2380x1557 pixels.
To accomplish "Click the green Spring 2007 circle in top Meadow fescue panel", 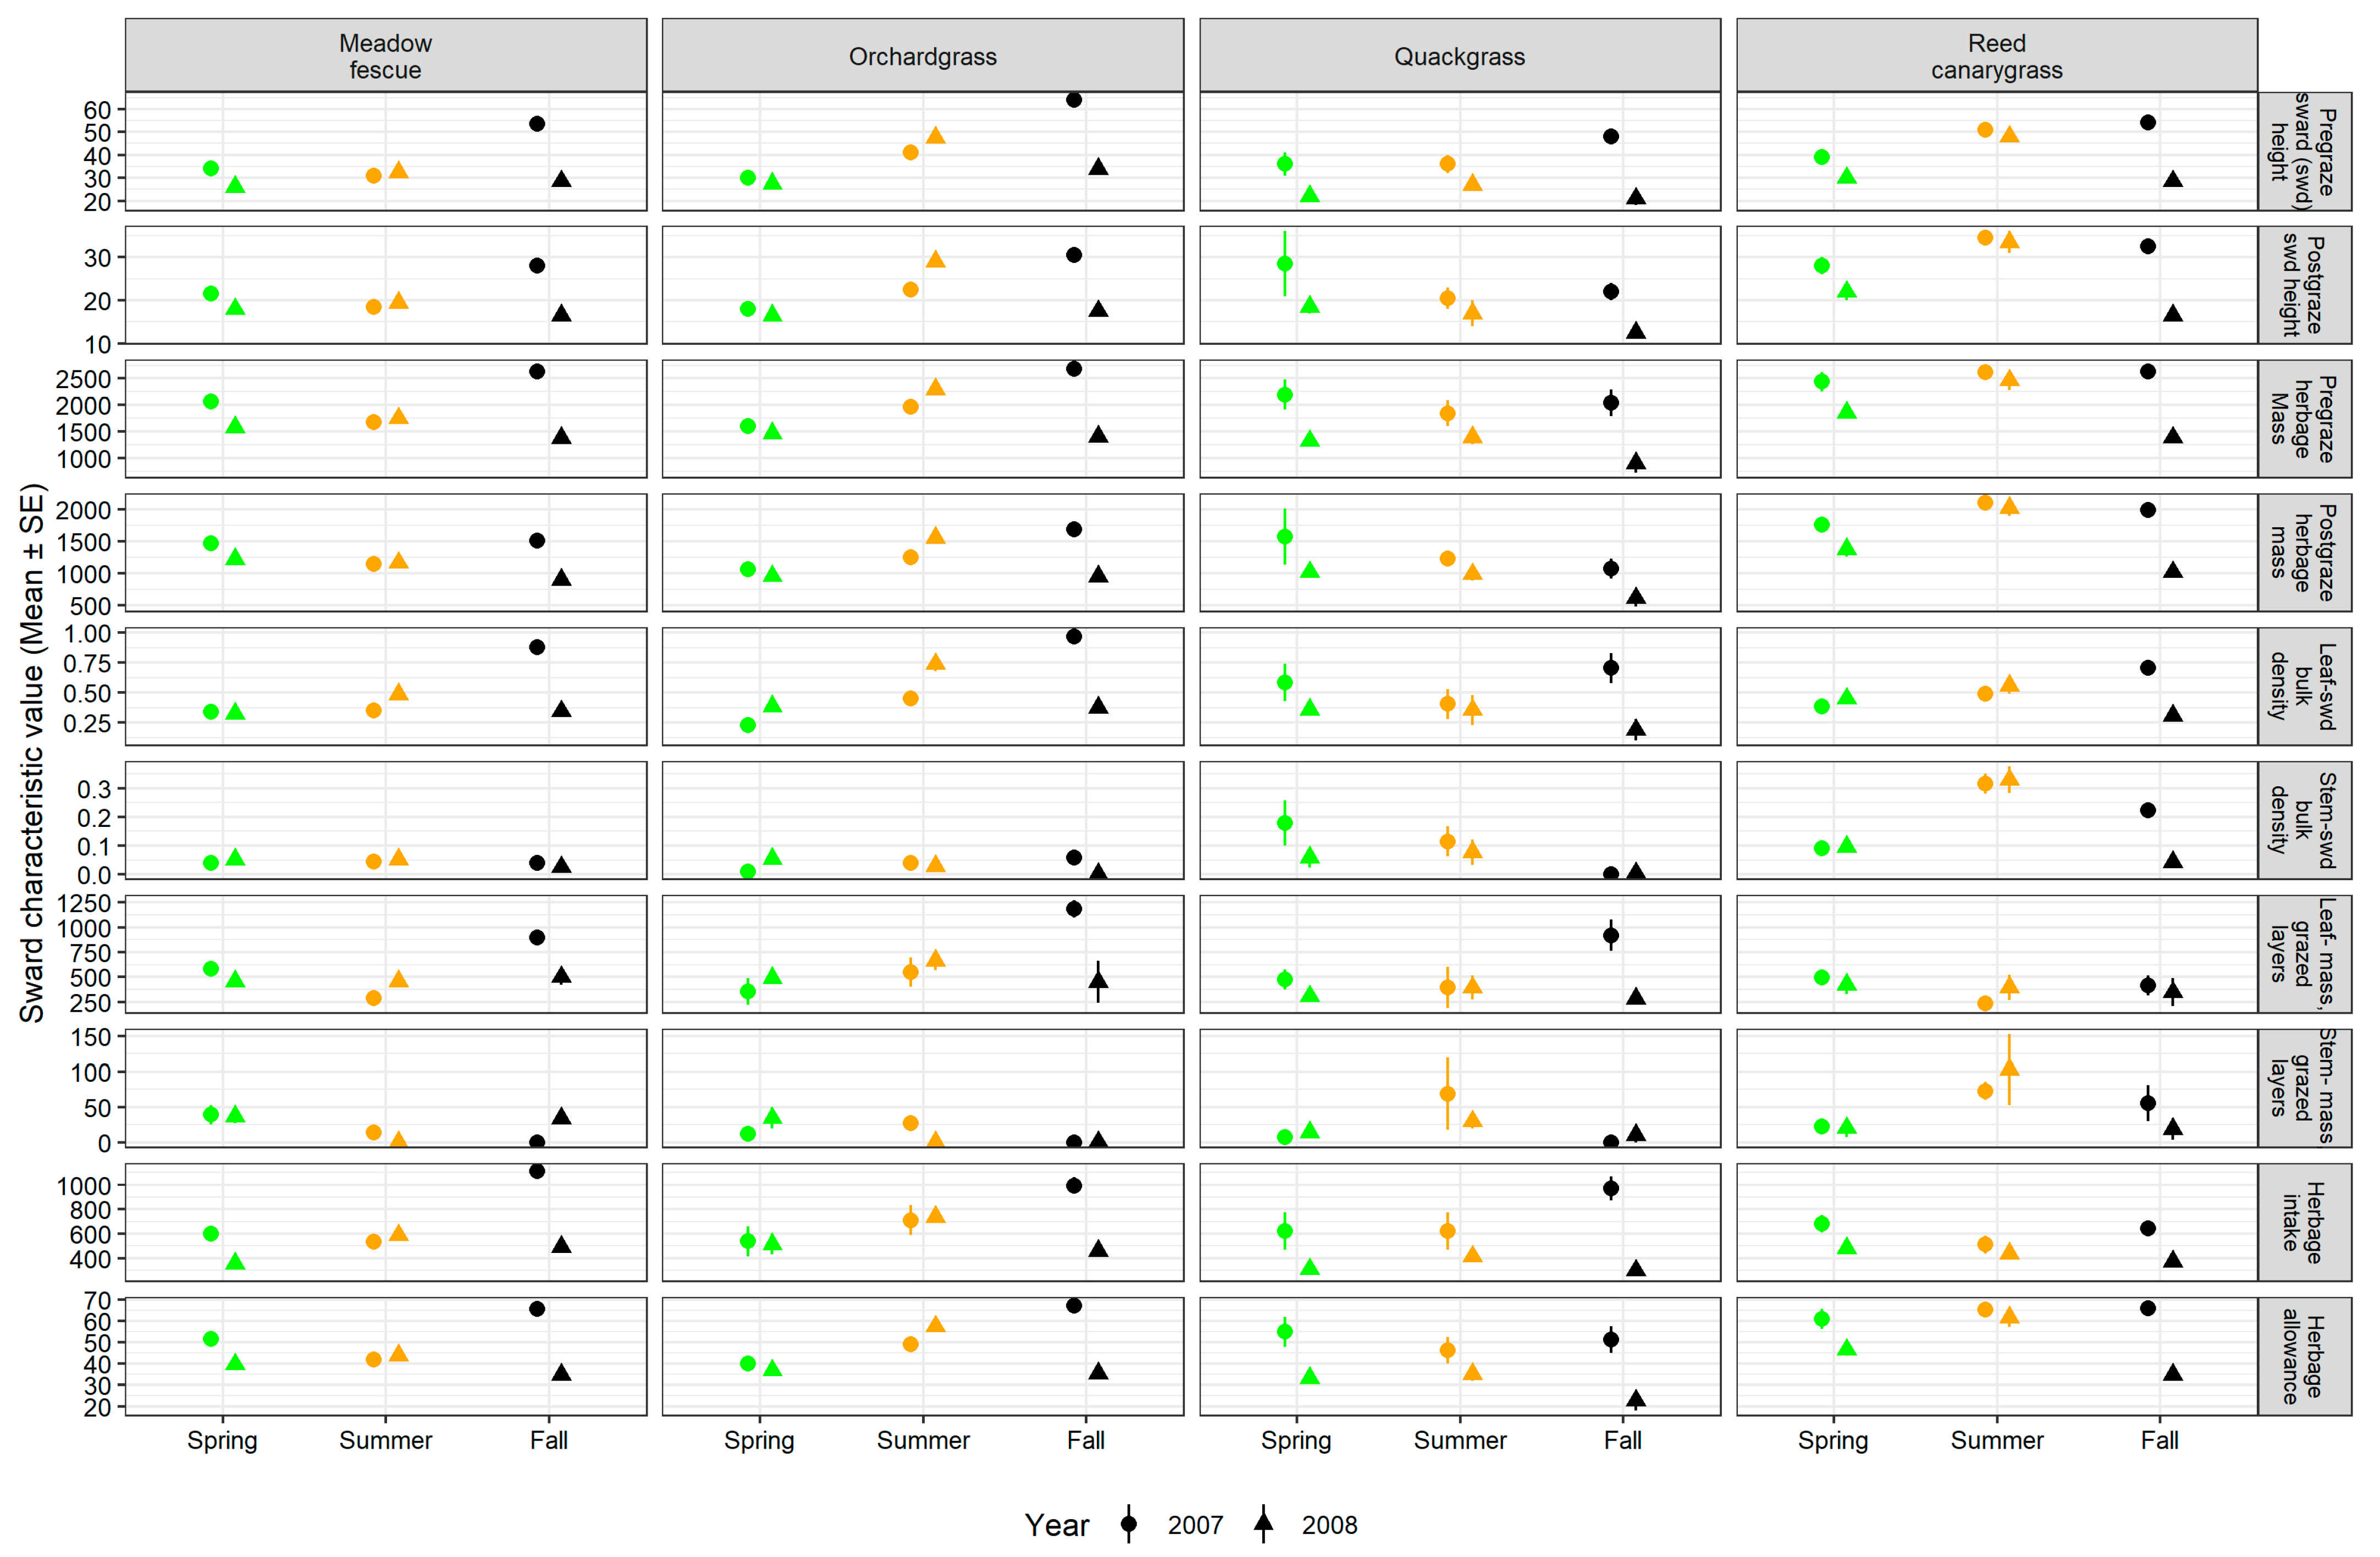I will 211,168.
